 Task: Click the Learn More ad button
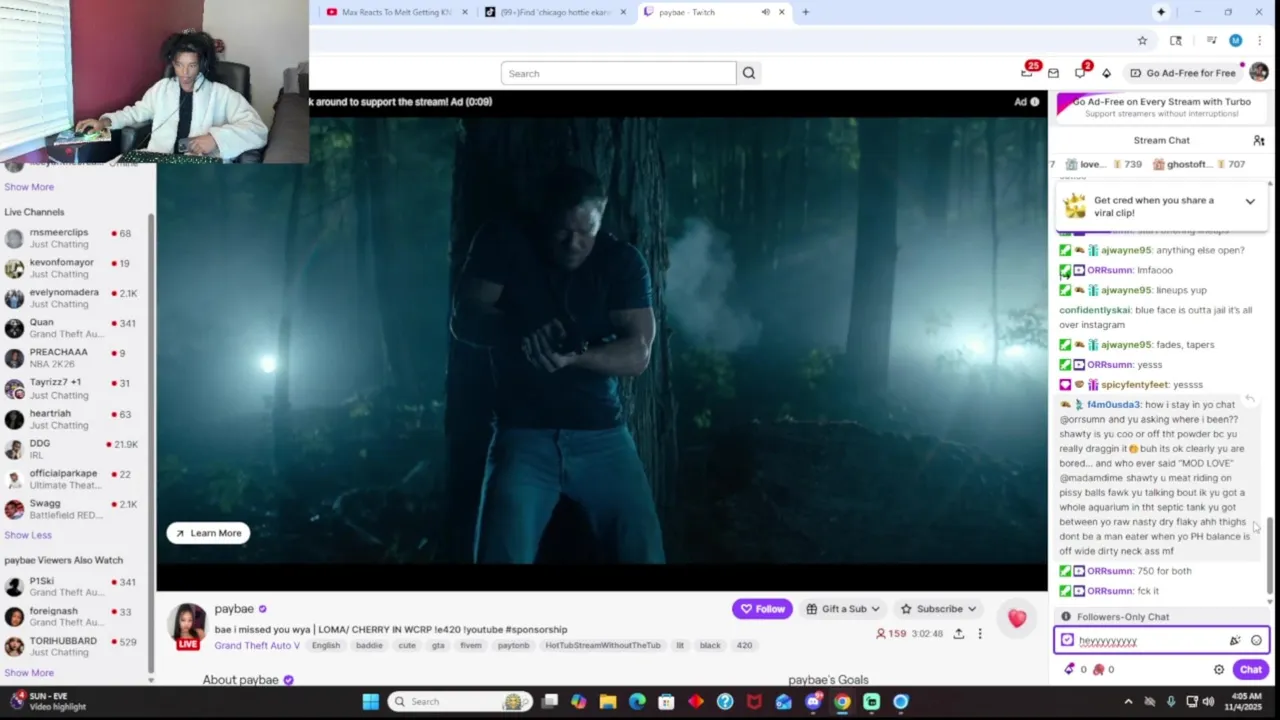pos(208,533)
